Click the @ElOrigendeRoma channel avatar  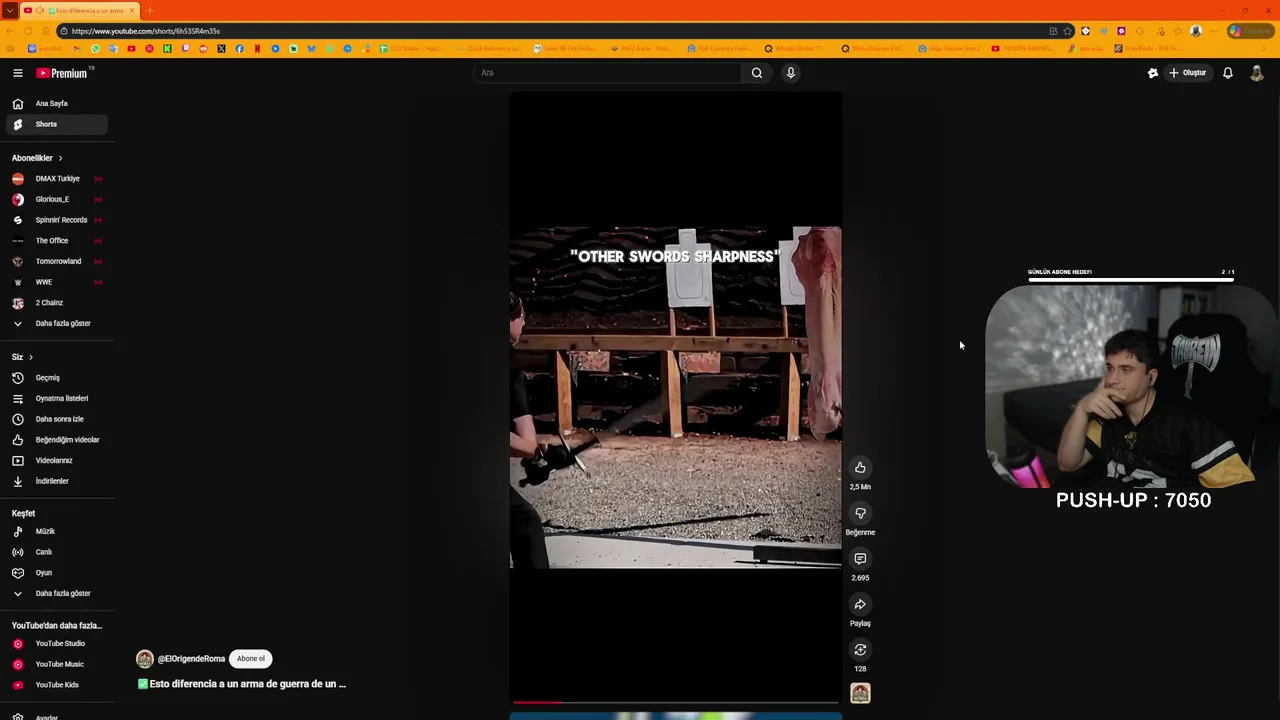tap(145, 659)
